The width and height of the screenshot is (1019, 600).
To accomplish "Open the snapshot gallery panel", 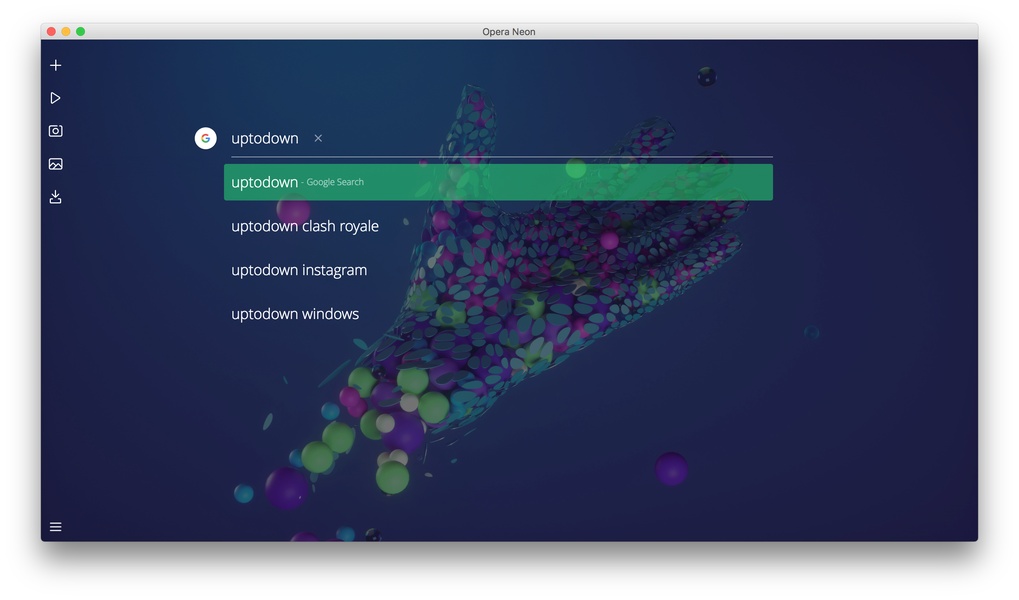I will [x=56, y=164].
